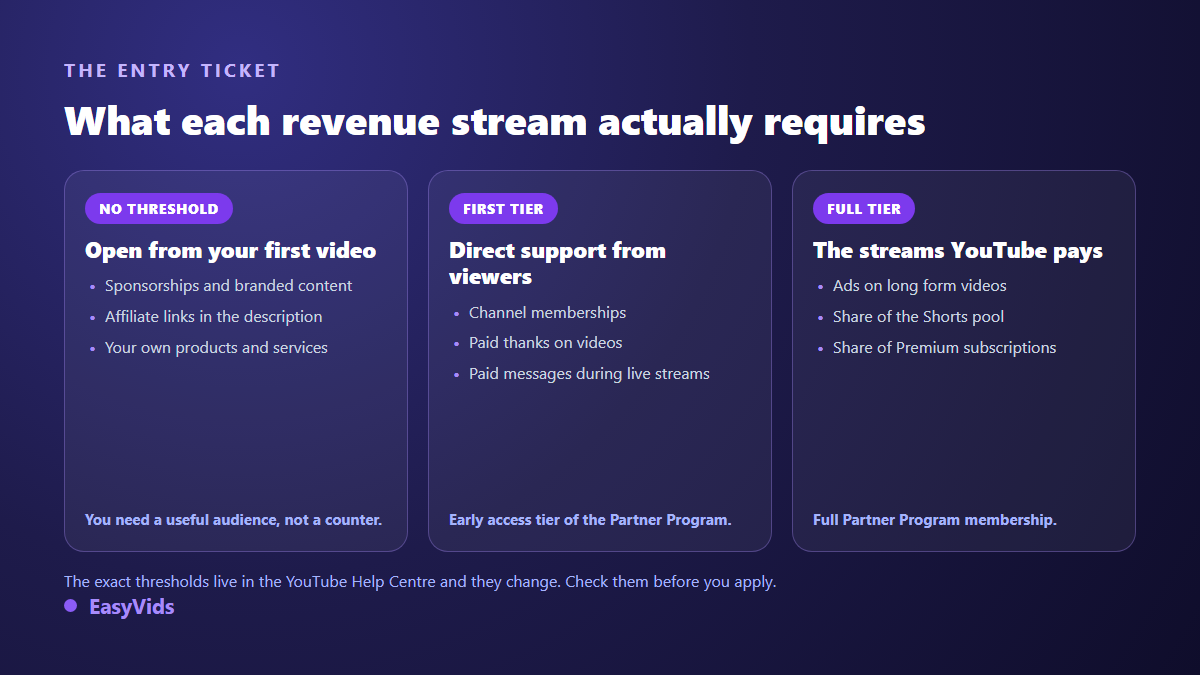Click 'You need a useful audience, not a counter.'
Screen dimensions: 1200x675
click(233, 520)
